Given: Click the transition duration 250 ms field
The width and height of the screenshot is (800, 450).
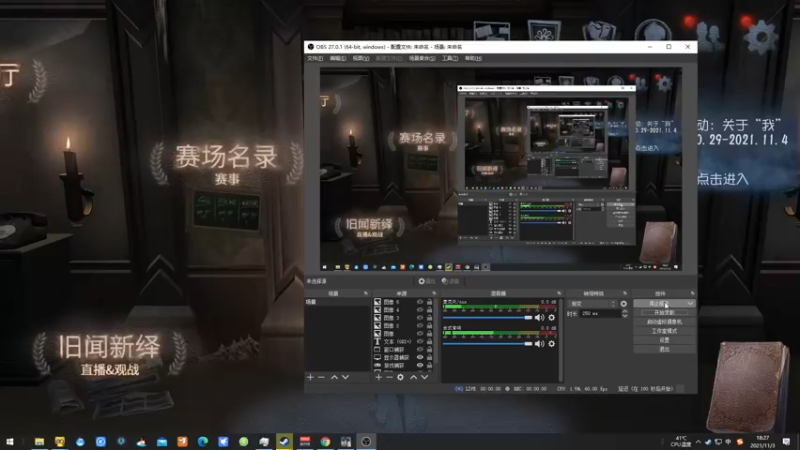Looking at the screenshot, I should (x=600, y=314).
